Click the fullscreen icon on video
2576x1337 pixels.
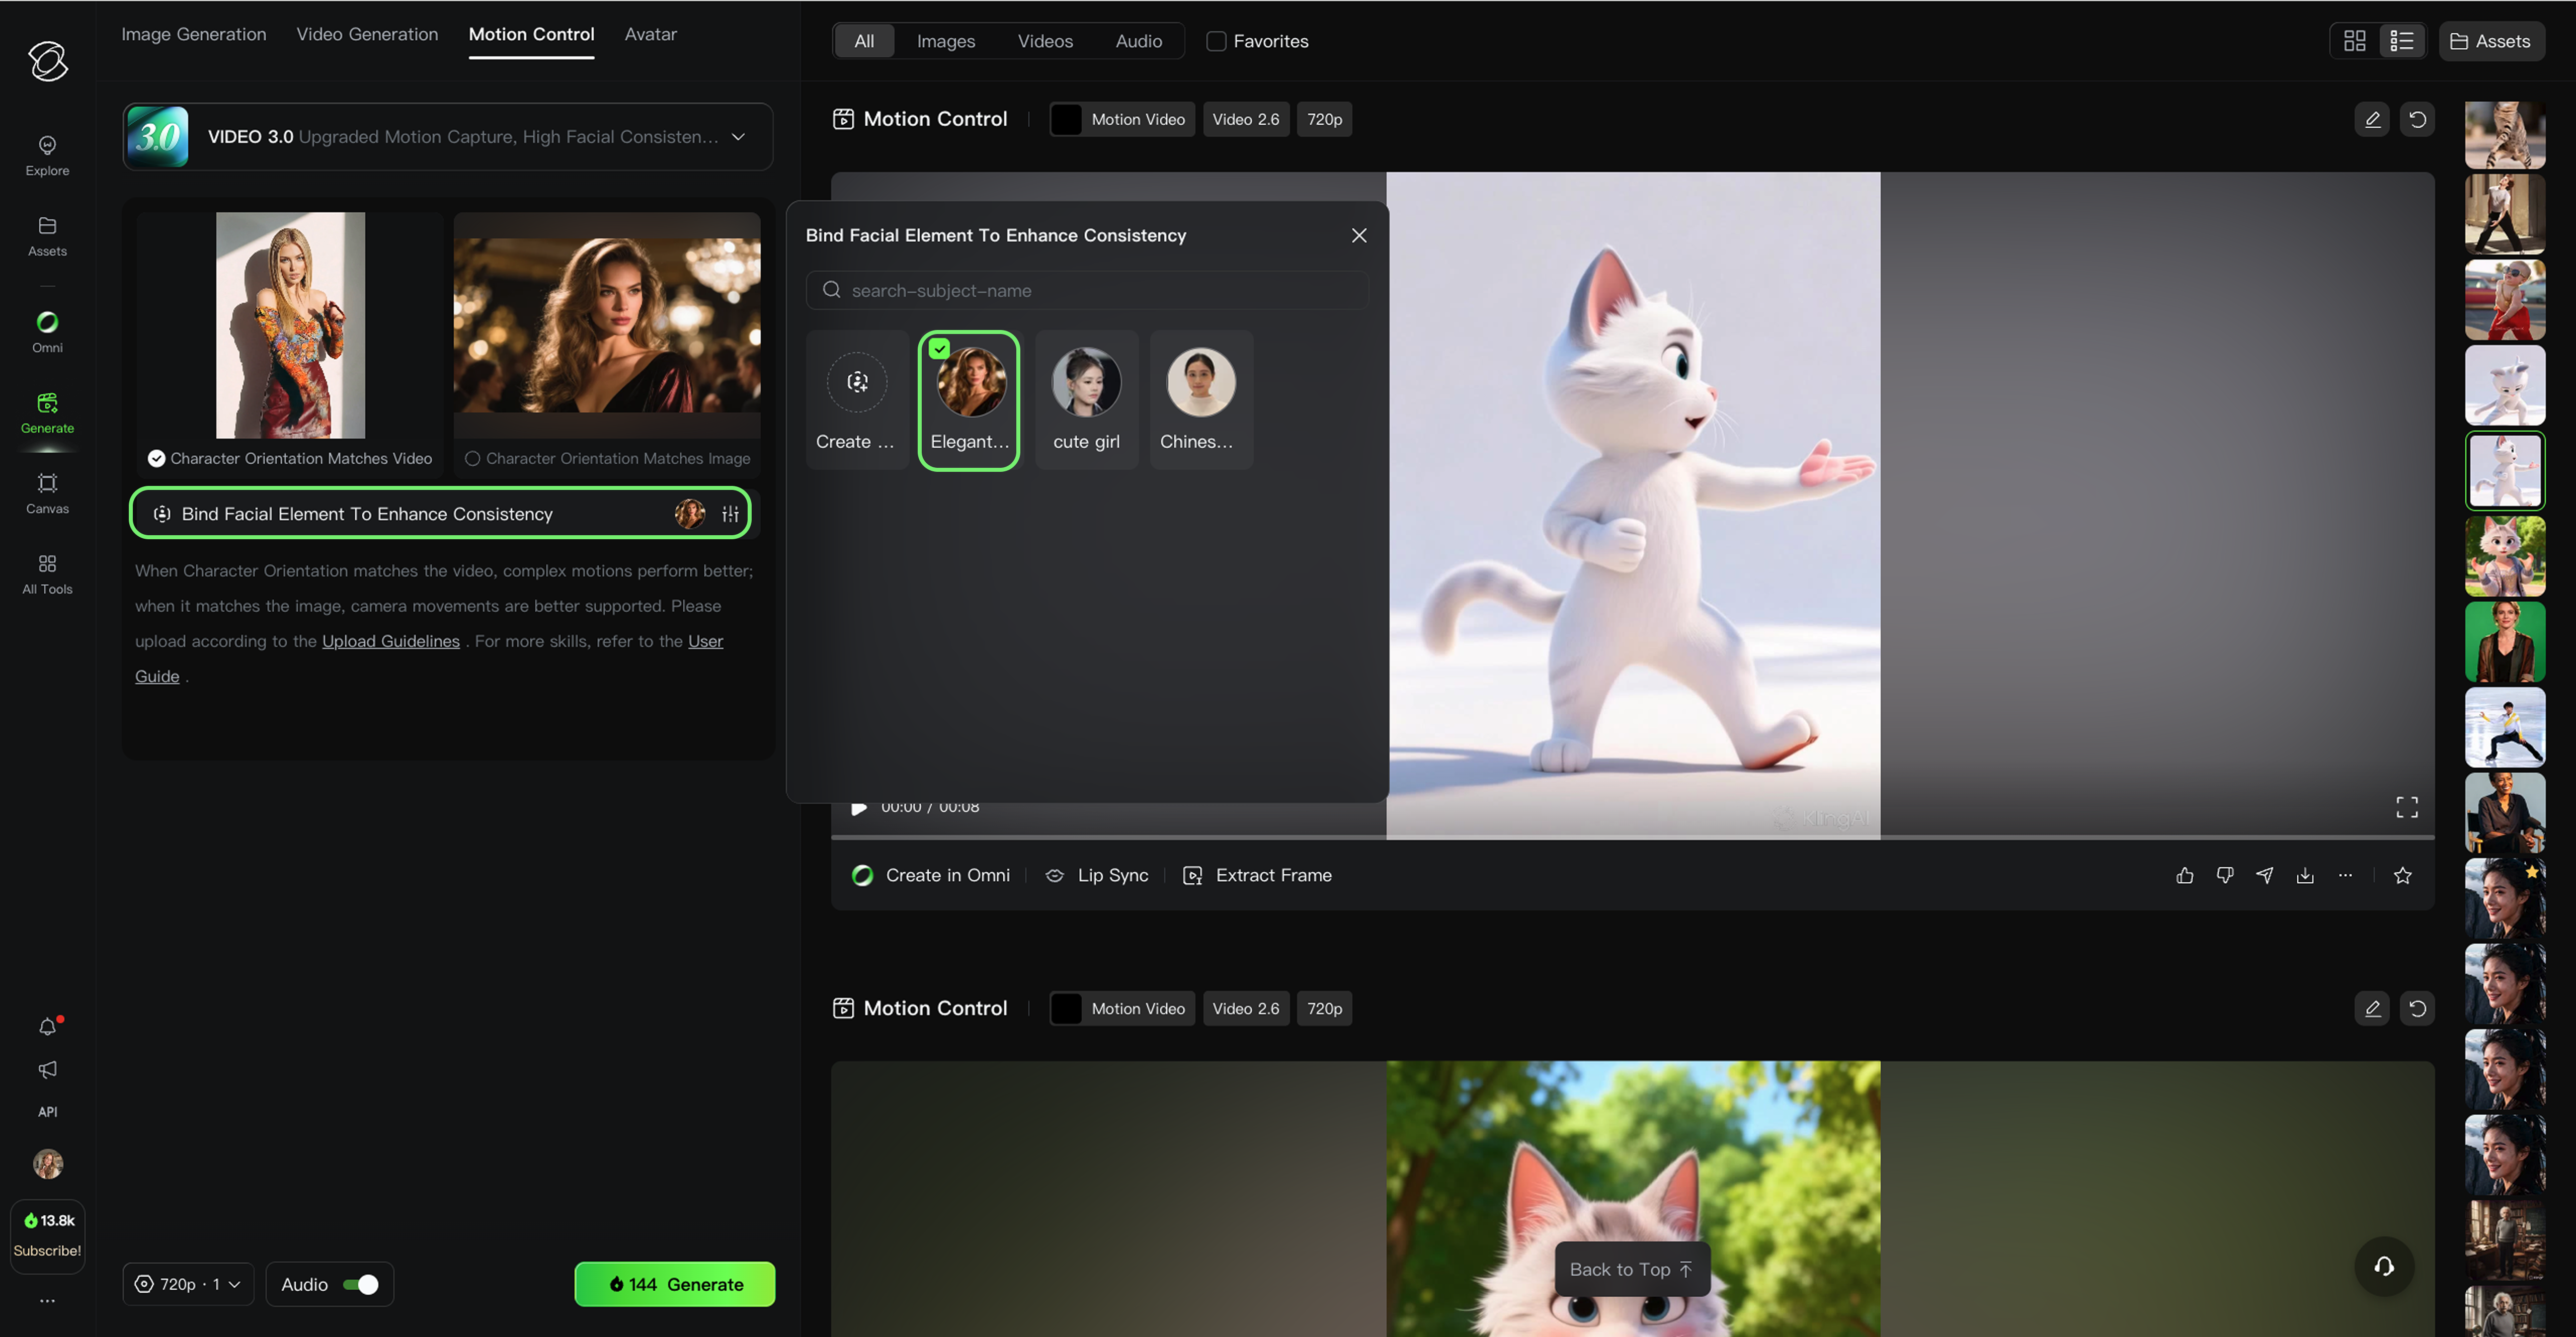tap(2406, 807)
